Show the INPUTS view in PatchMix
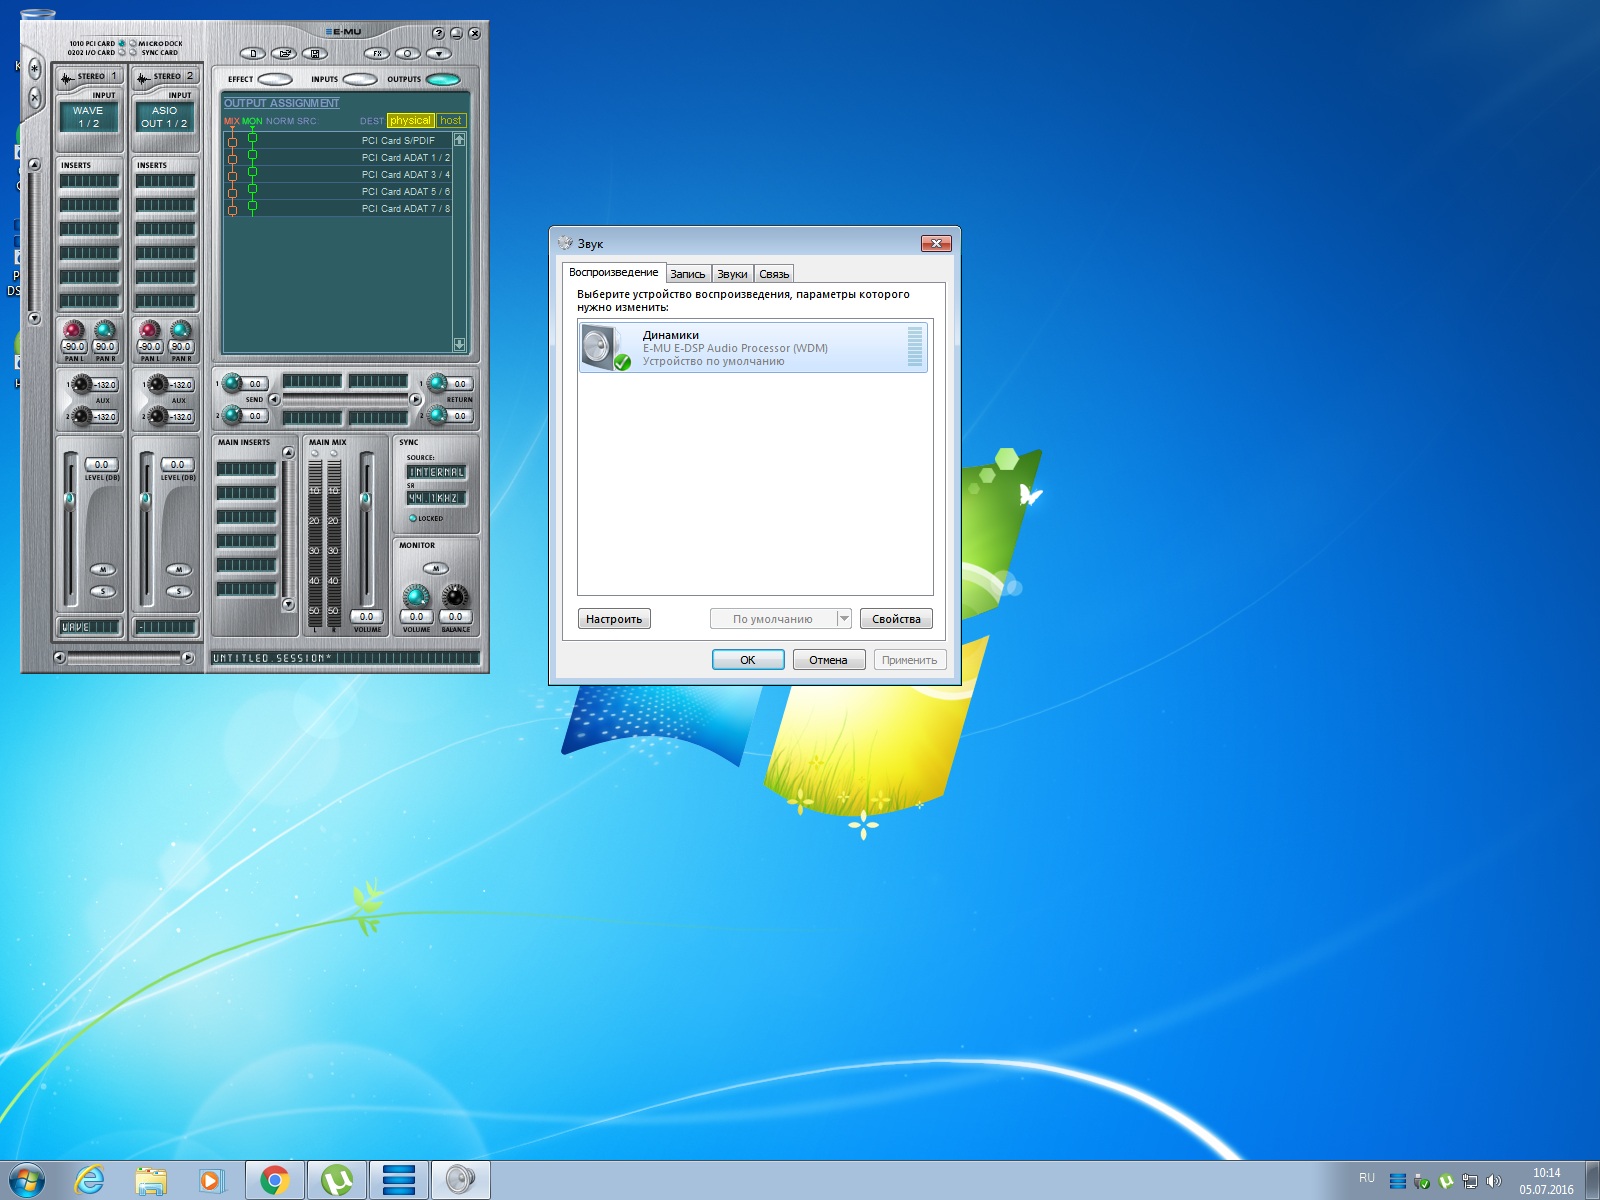Image resolution: width=1600 pixels, height=1200 pixels. [x=360, y=79]
